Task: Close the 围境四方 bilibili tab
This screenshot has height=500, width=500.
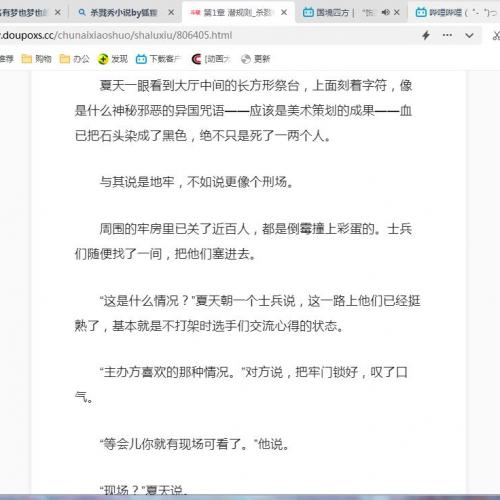Action: pyautogui.click(x=397, y=13)
